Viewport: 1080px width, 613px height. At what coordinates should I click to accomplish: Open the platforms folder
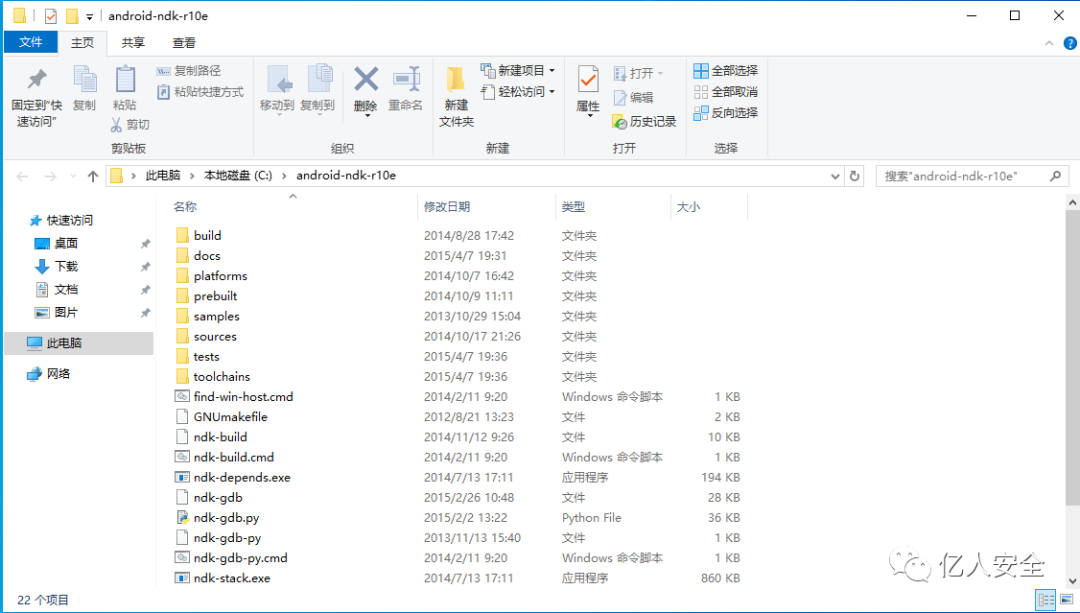219,275
